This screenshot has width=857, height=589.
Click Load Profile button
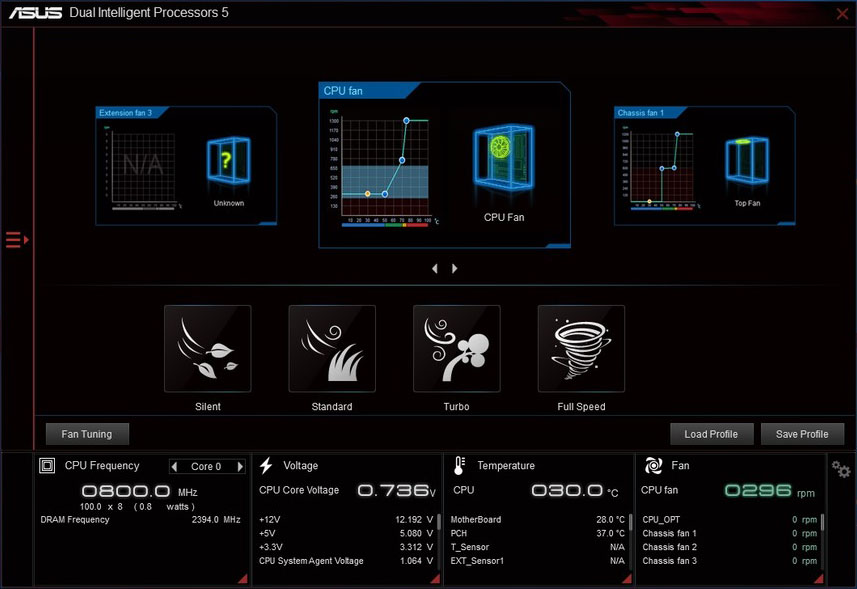[x=711, y=434]
